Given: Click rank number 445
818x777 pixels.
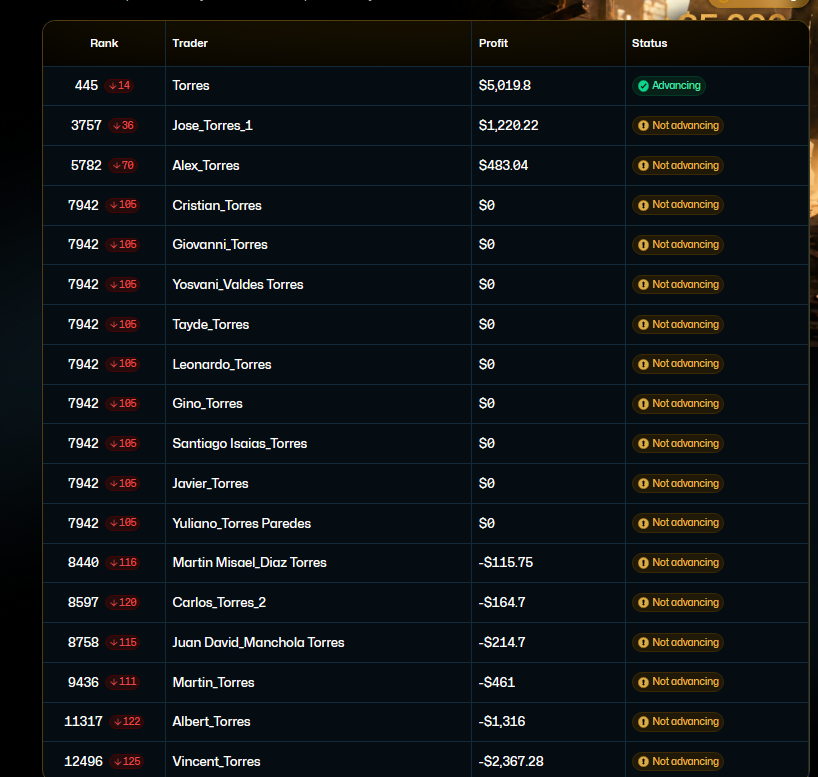Looking at the screenshot, I should point(86,86).
